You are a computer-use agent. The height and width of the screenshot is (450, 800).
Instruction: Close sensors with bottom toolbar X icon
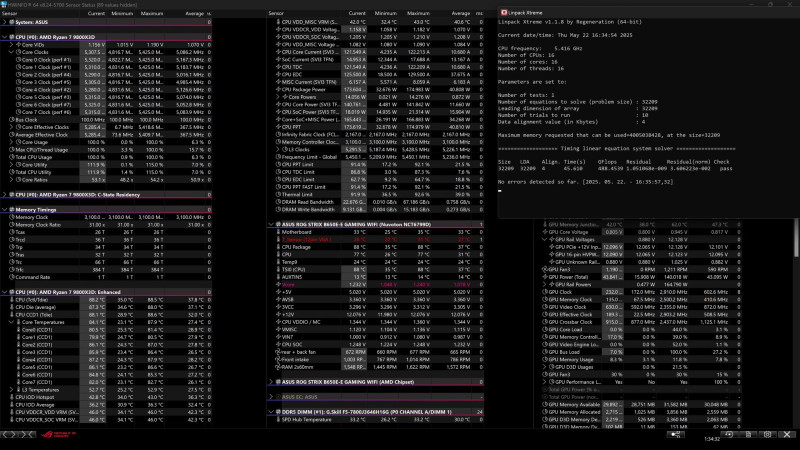(x=787, y=435)
